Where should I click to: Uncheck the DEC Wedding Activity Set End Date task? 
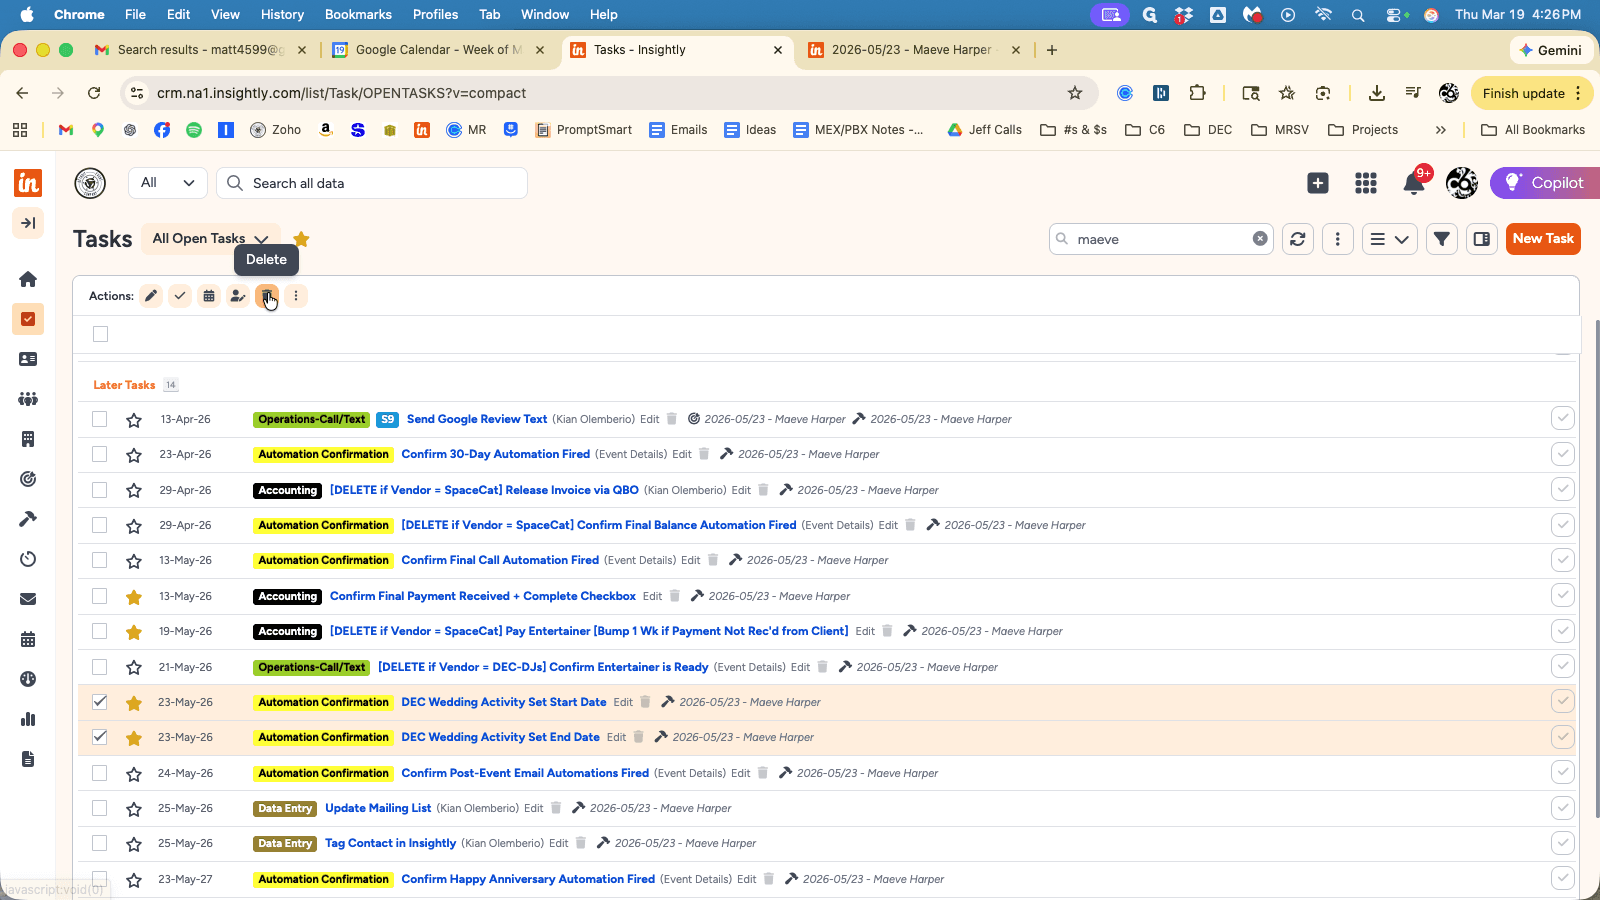pyautogui.click(x=100, y=737)
